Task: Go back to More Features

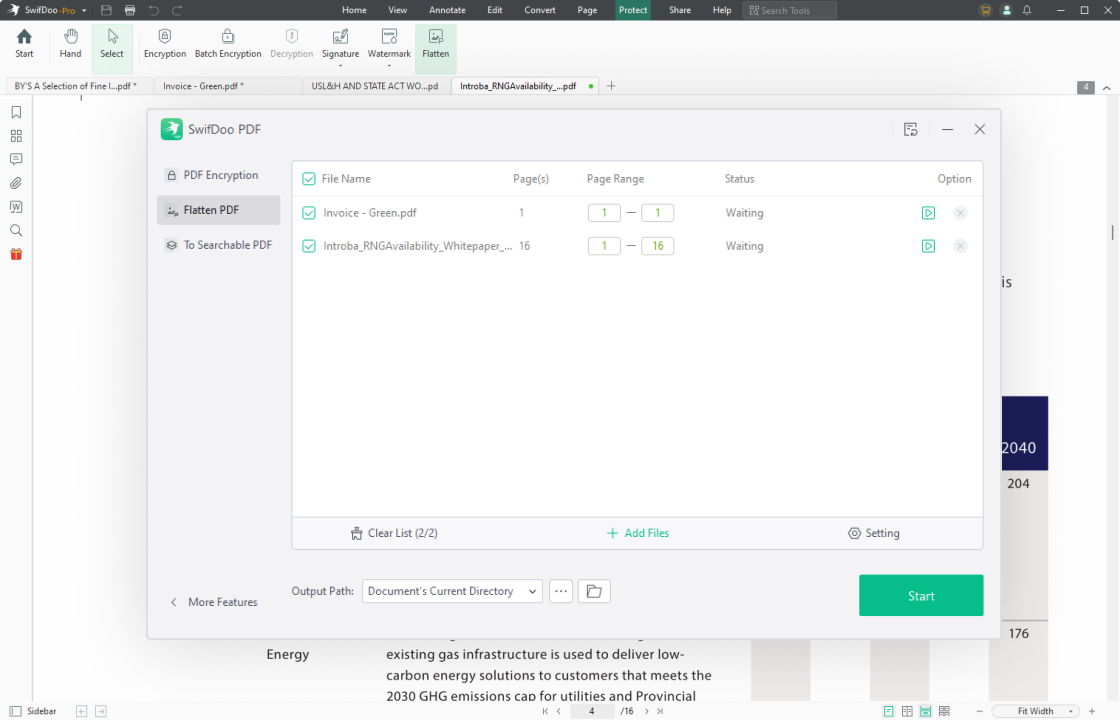Action: [214, 602]
